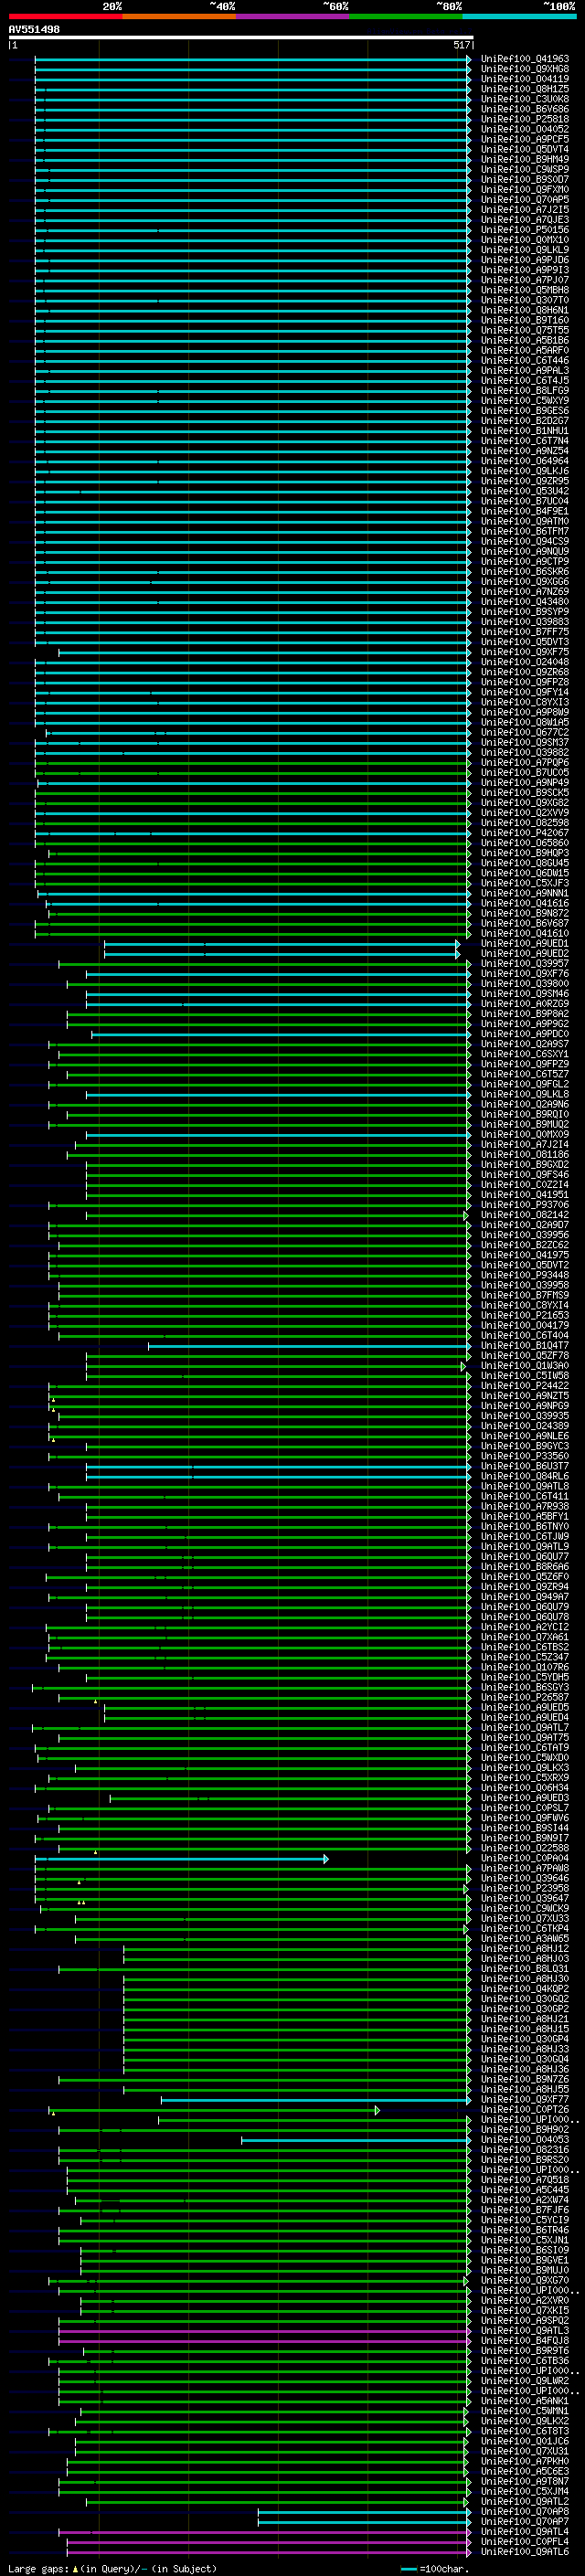Open hit UniRef100_Q8H6N1
Image resolution: width=585 pixels, height=2576 pixels.
tap(524, 310)
